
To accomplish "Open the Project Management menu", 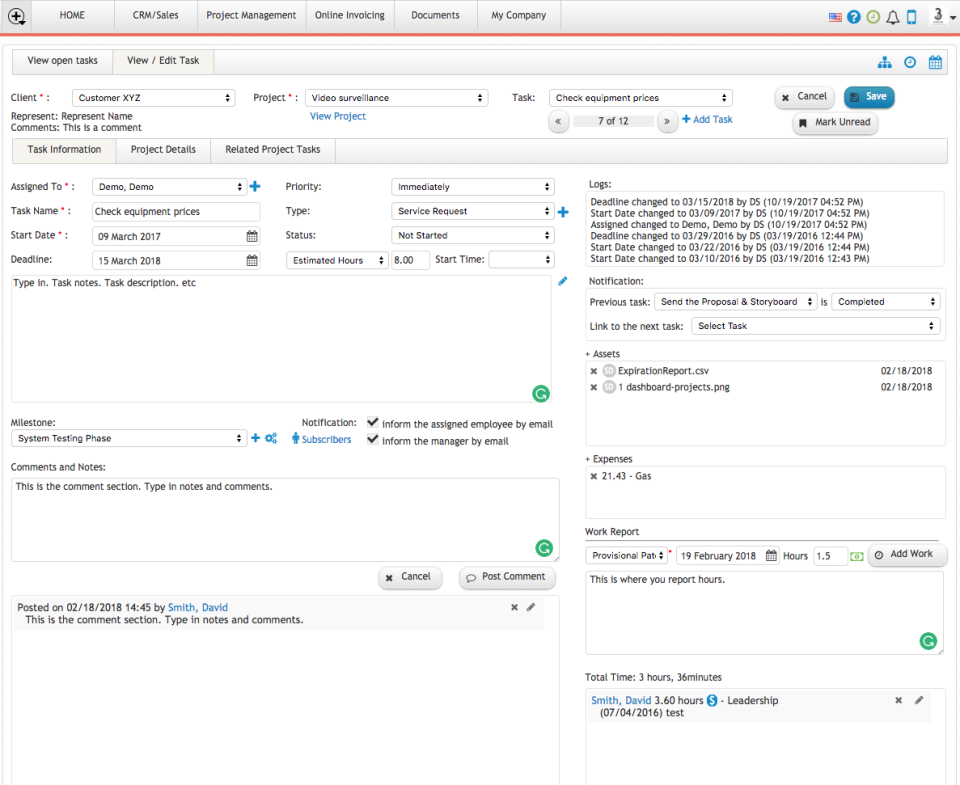I will click(x=251, y=15).
